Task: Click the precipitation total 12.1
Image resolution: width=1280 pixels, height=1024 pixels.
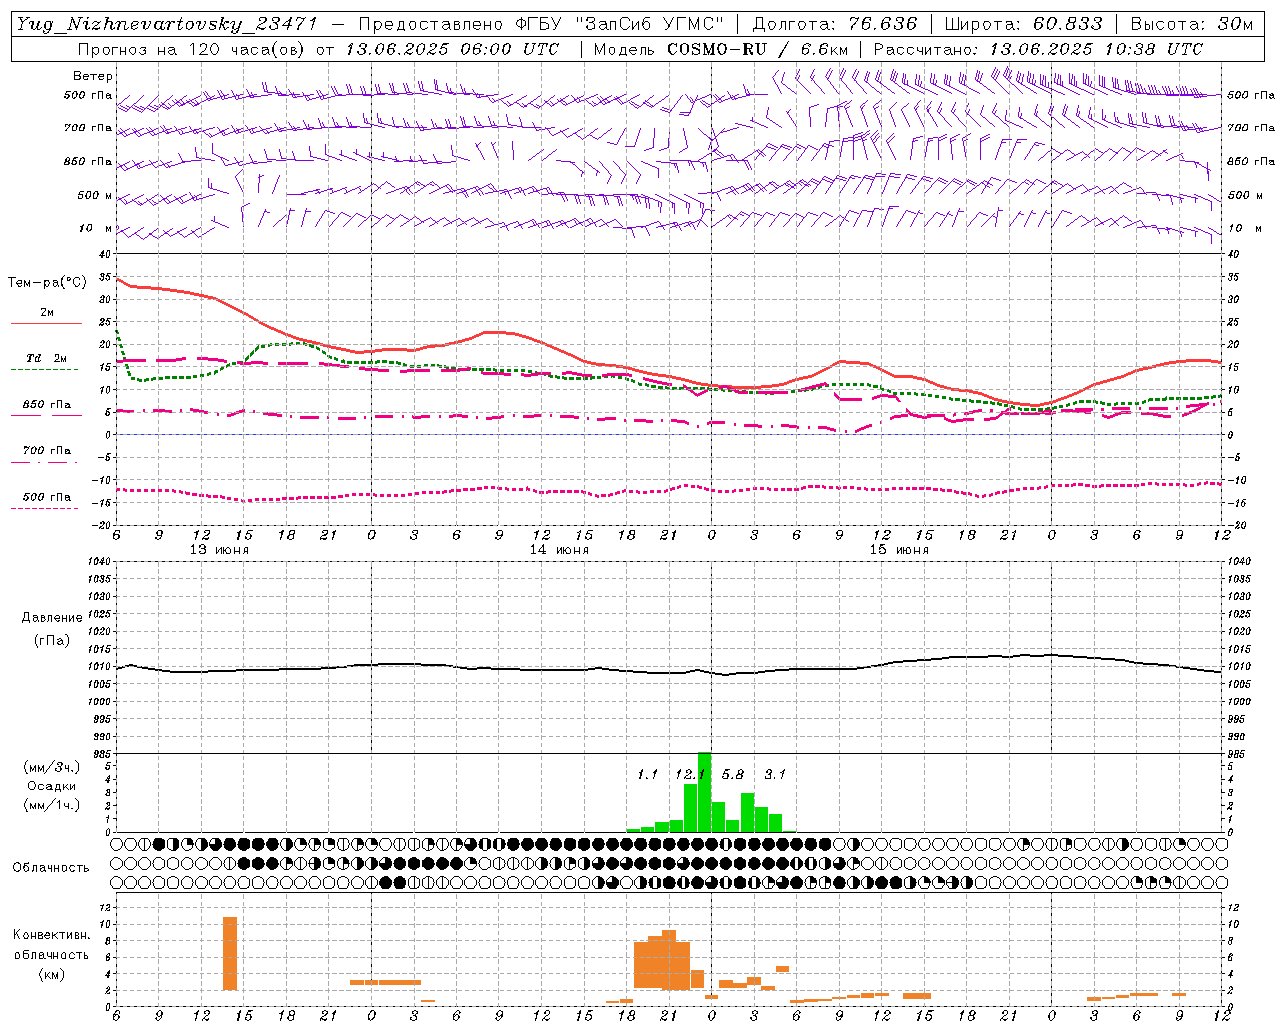Action: [x=690, y=775]
